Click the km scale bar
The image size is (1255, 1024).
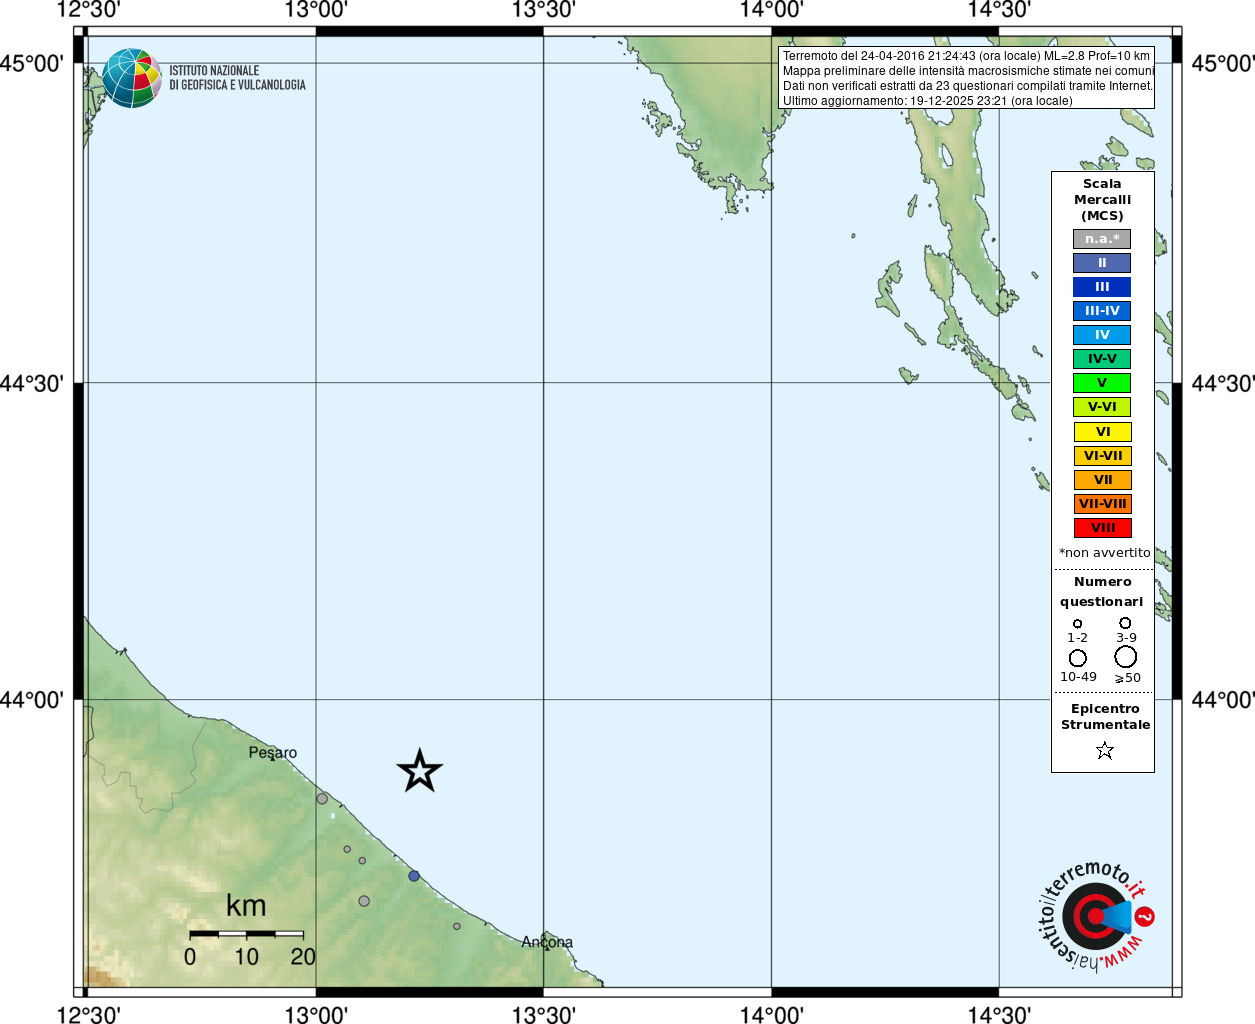(246, 933)
